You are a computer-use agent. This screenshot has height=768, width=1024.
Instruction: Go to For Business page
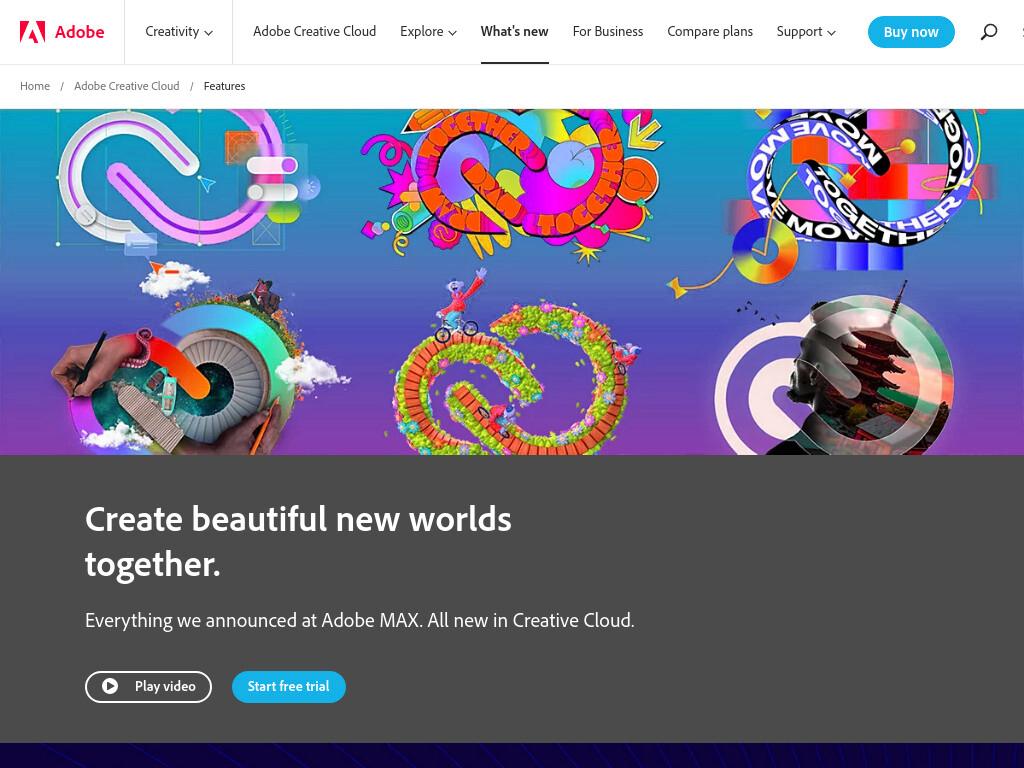pyautogui.click(x=607, y=31)
